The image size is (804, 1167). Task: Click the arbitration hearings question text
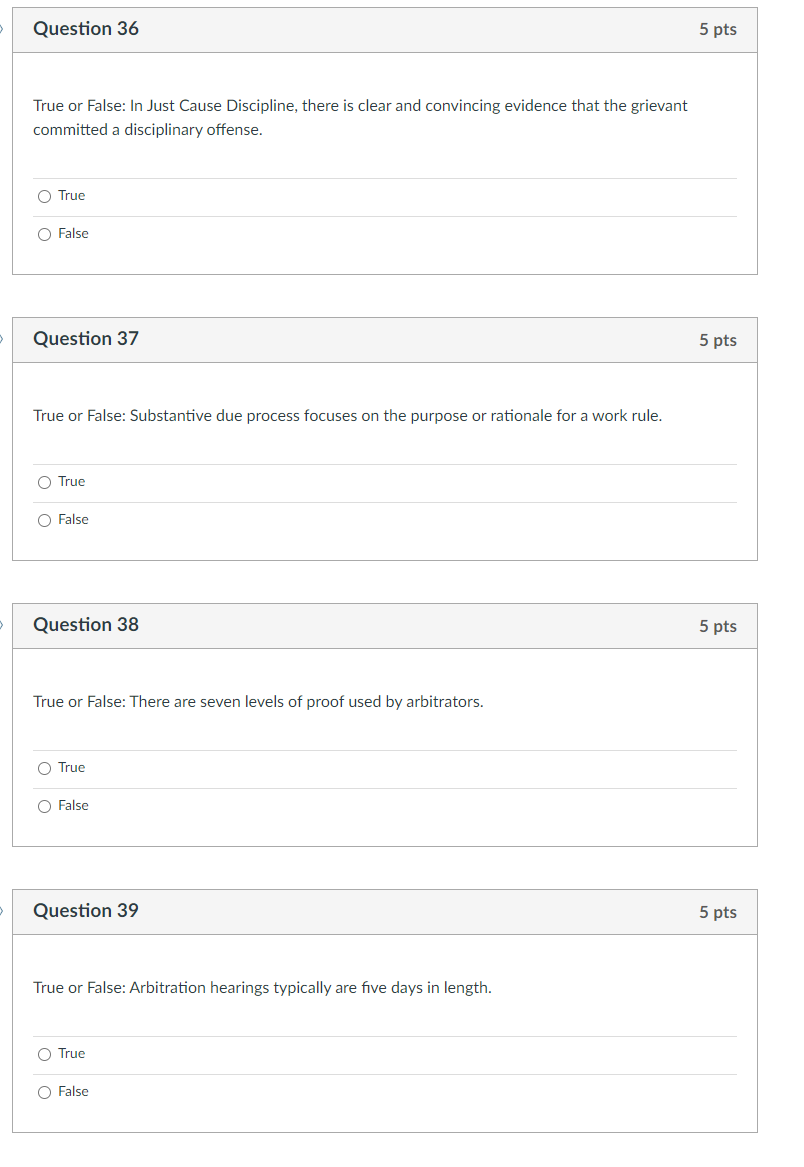[262, 987]
